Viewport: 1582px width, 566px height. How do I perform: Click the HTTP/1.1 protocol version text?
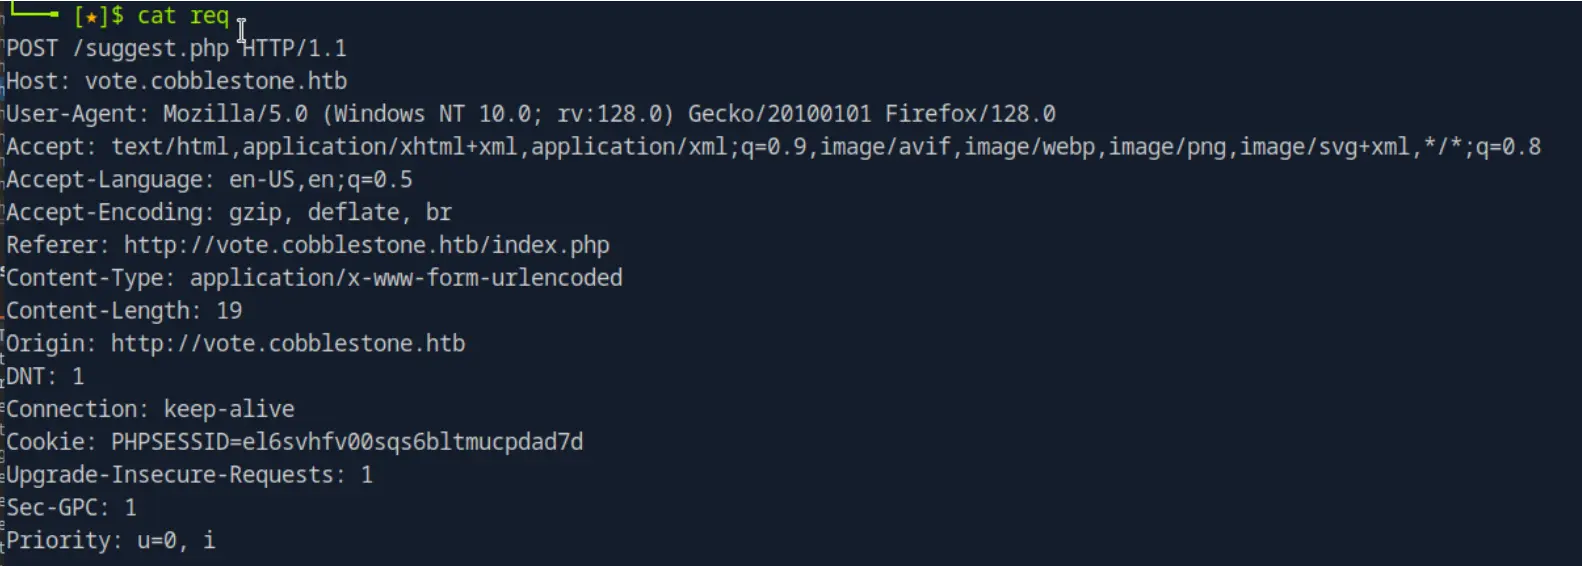coord(295,48)
